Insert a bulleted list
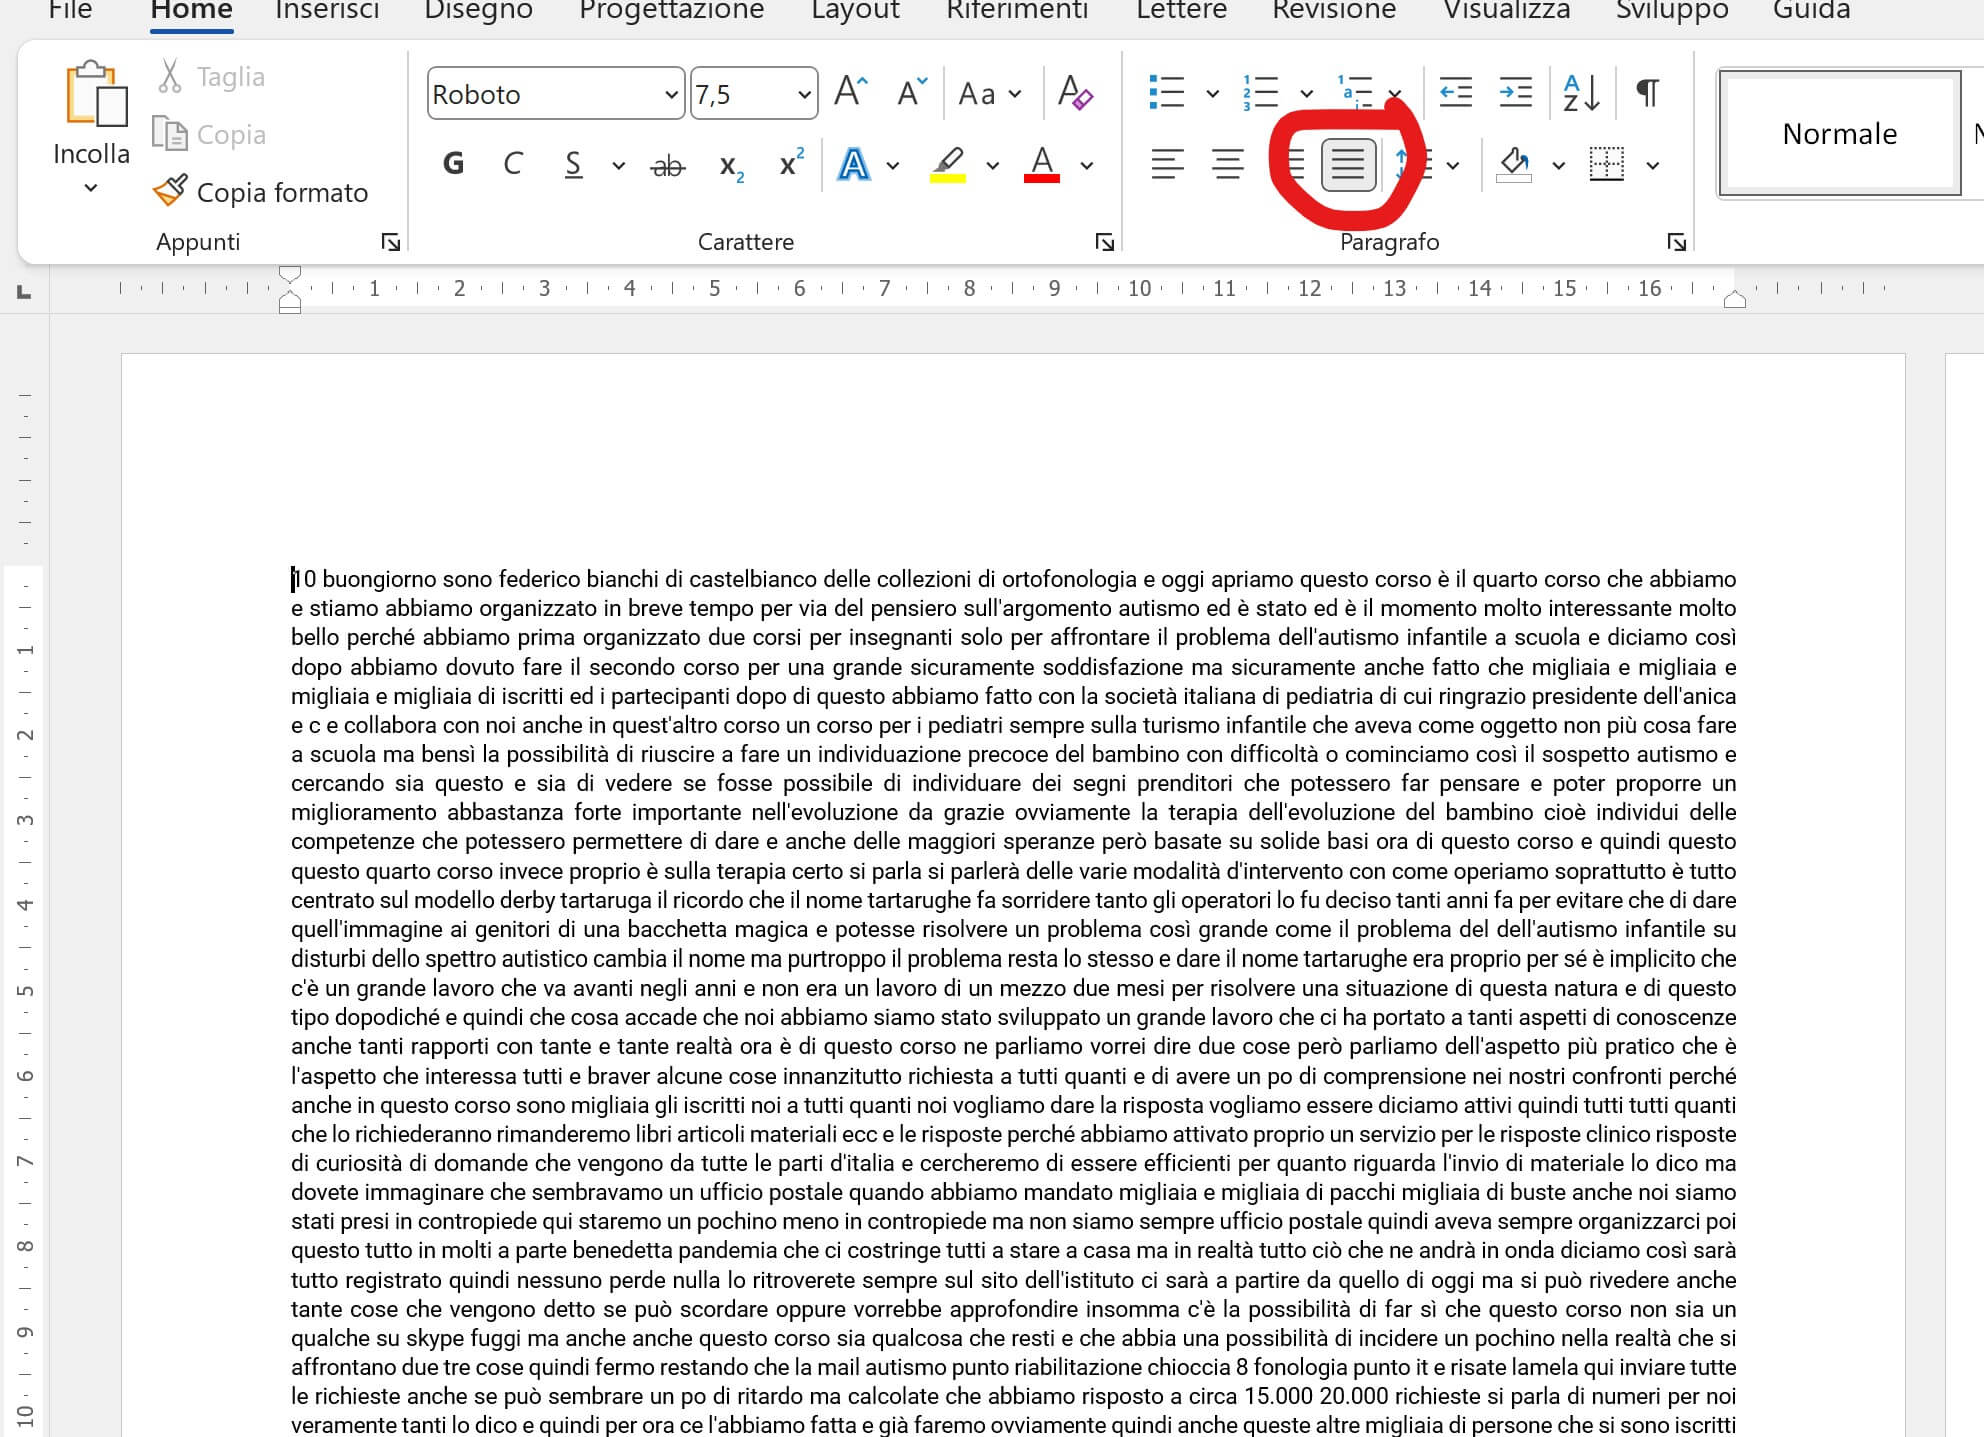This screenshot has width=1984, height=1437. point(1166,93)
